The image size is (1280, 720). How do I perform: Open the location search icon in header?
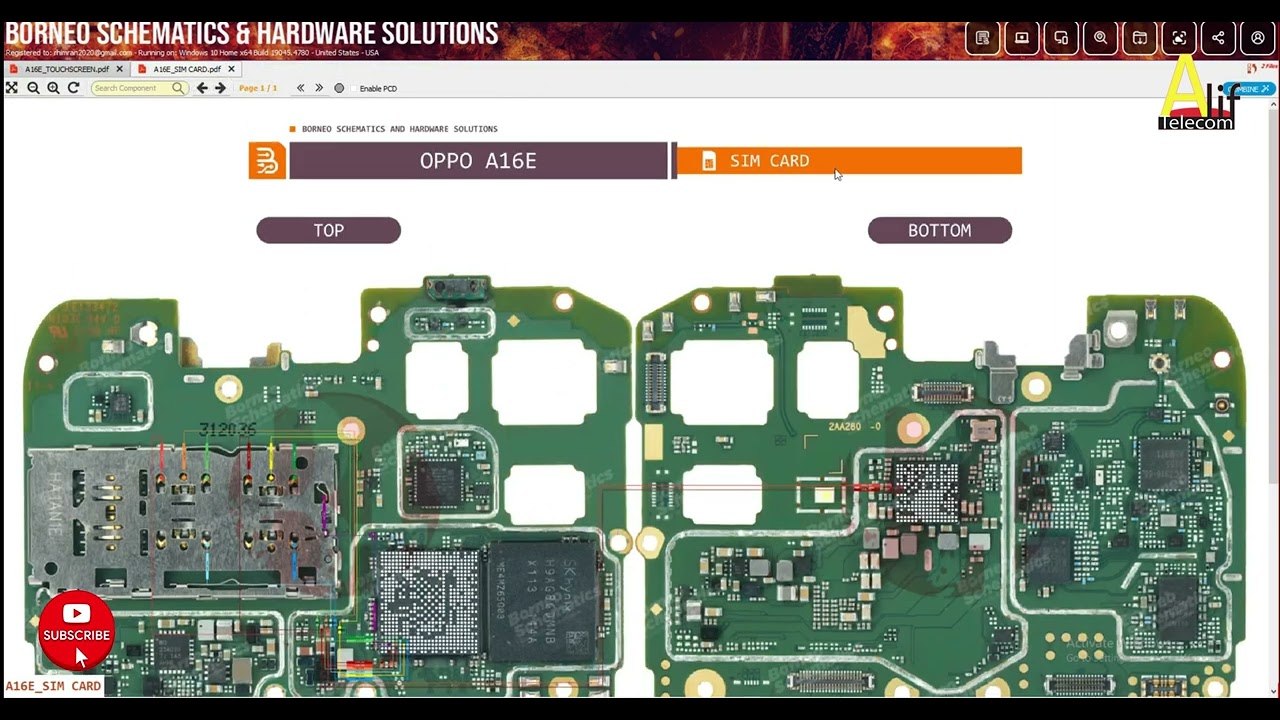[x=1100, y=38]
